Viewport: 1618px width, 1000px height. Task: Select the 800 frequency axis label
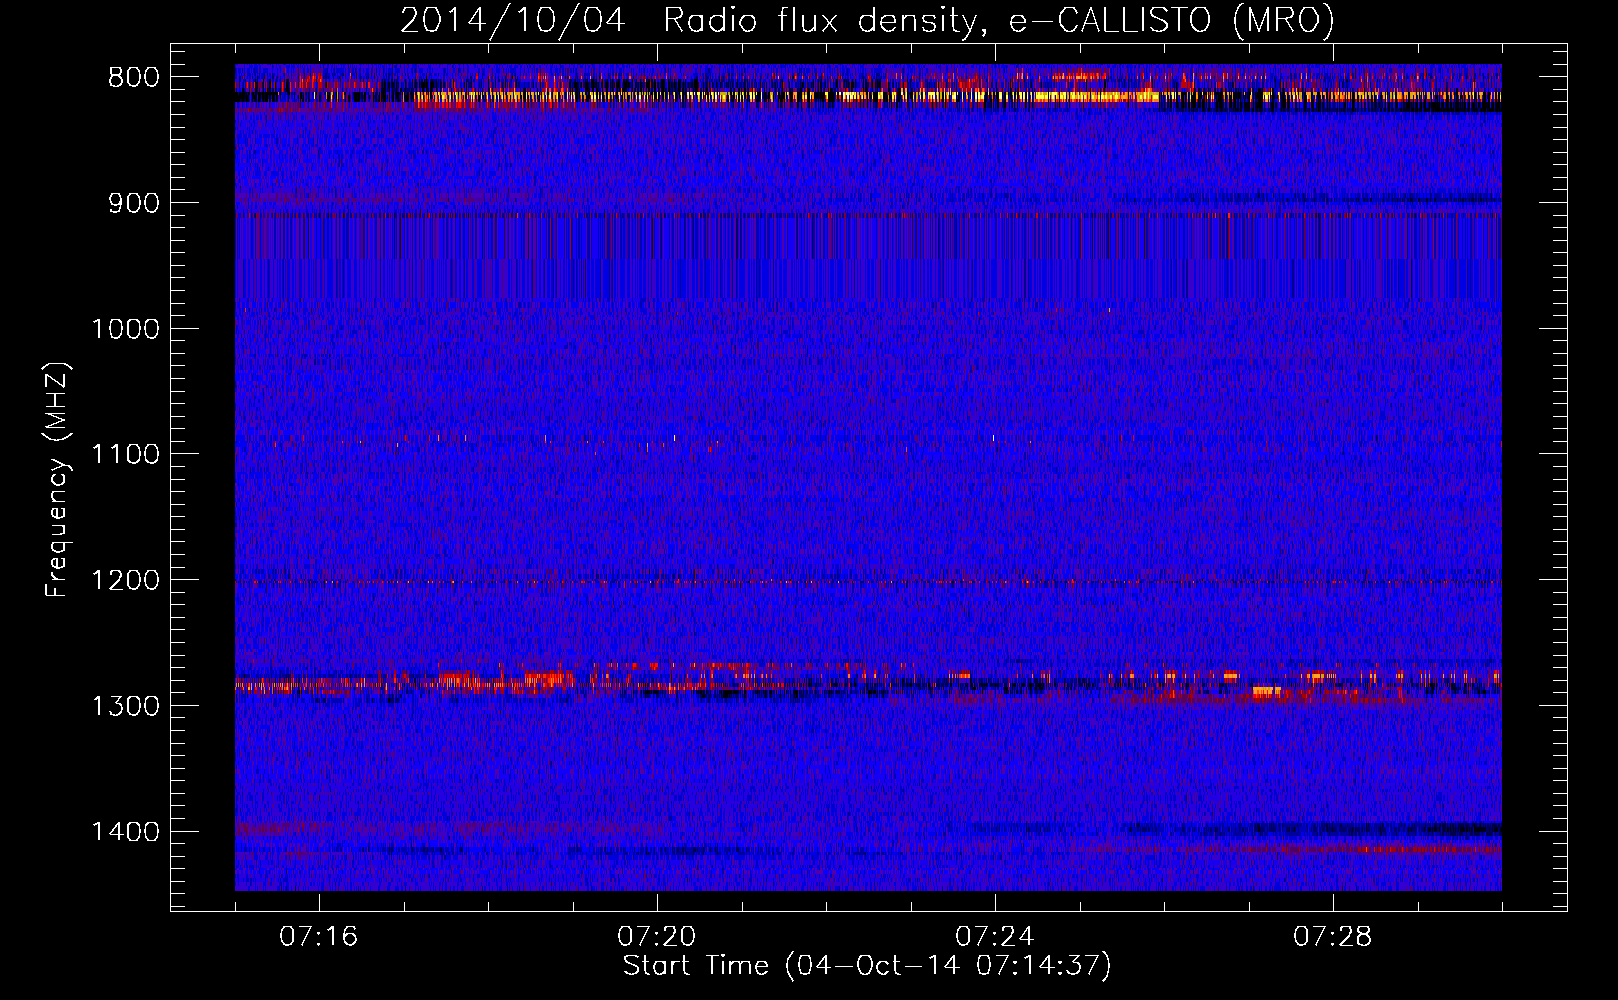pos(133,78)
